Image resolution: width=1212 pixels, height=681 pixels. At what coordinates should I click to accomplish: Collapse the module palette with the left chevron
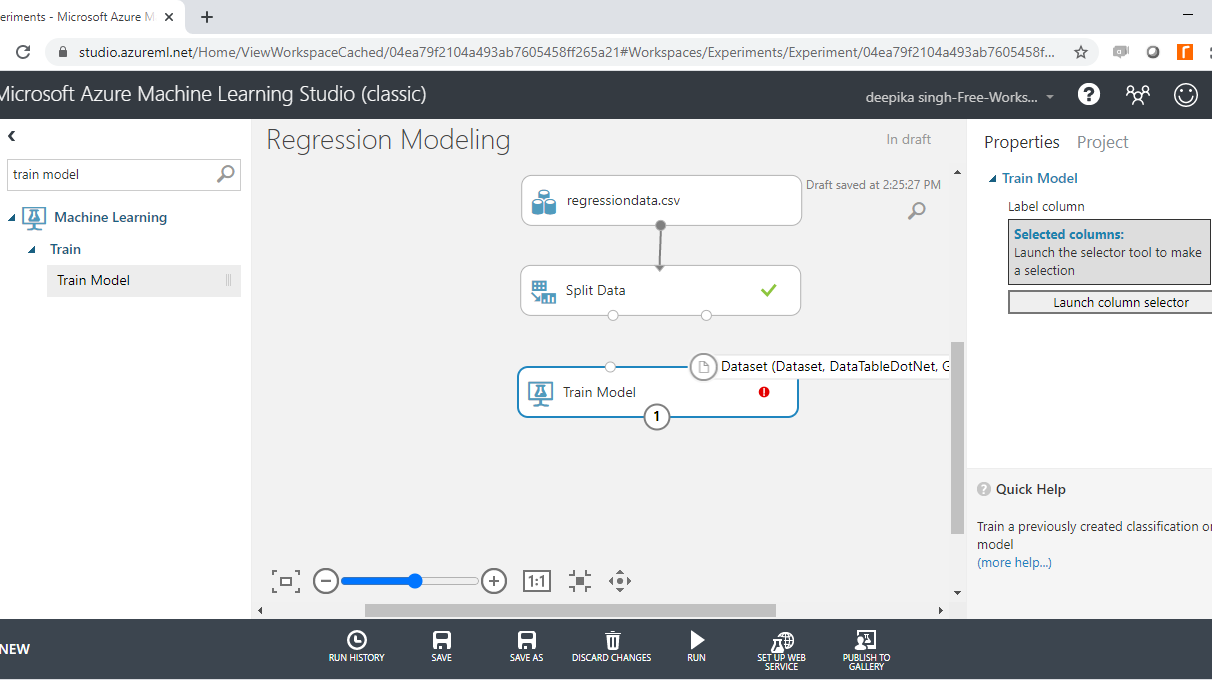point(11,136)
